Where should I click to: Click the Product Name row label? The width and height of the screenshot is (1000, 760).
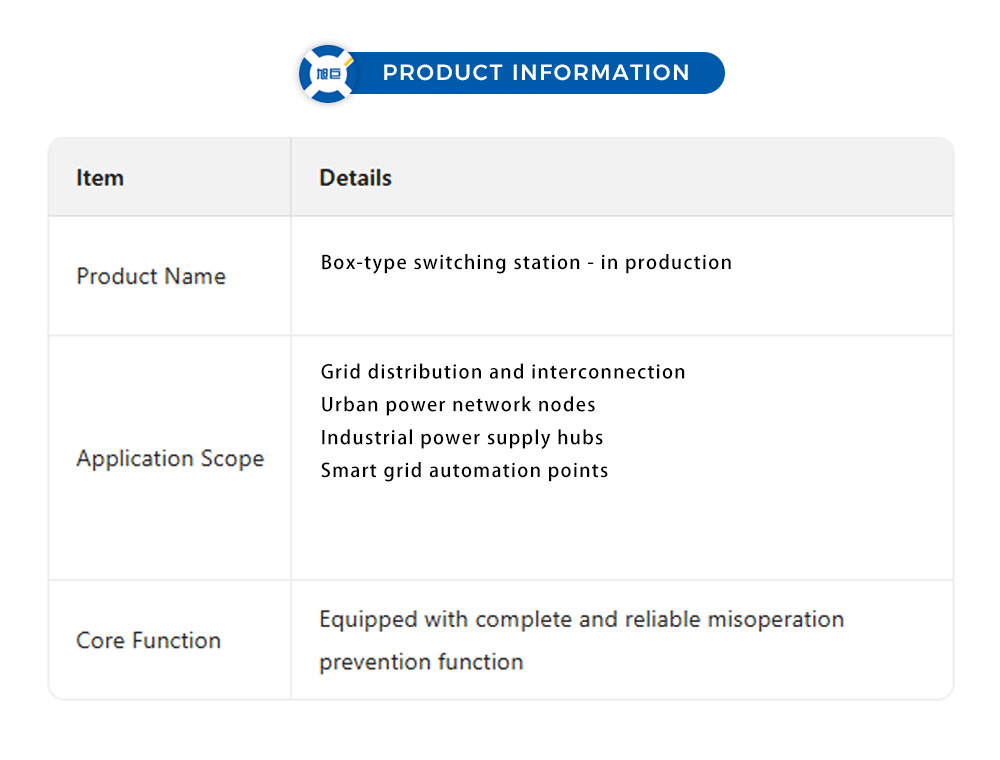click(151, 276)
